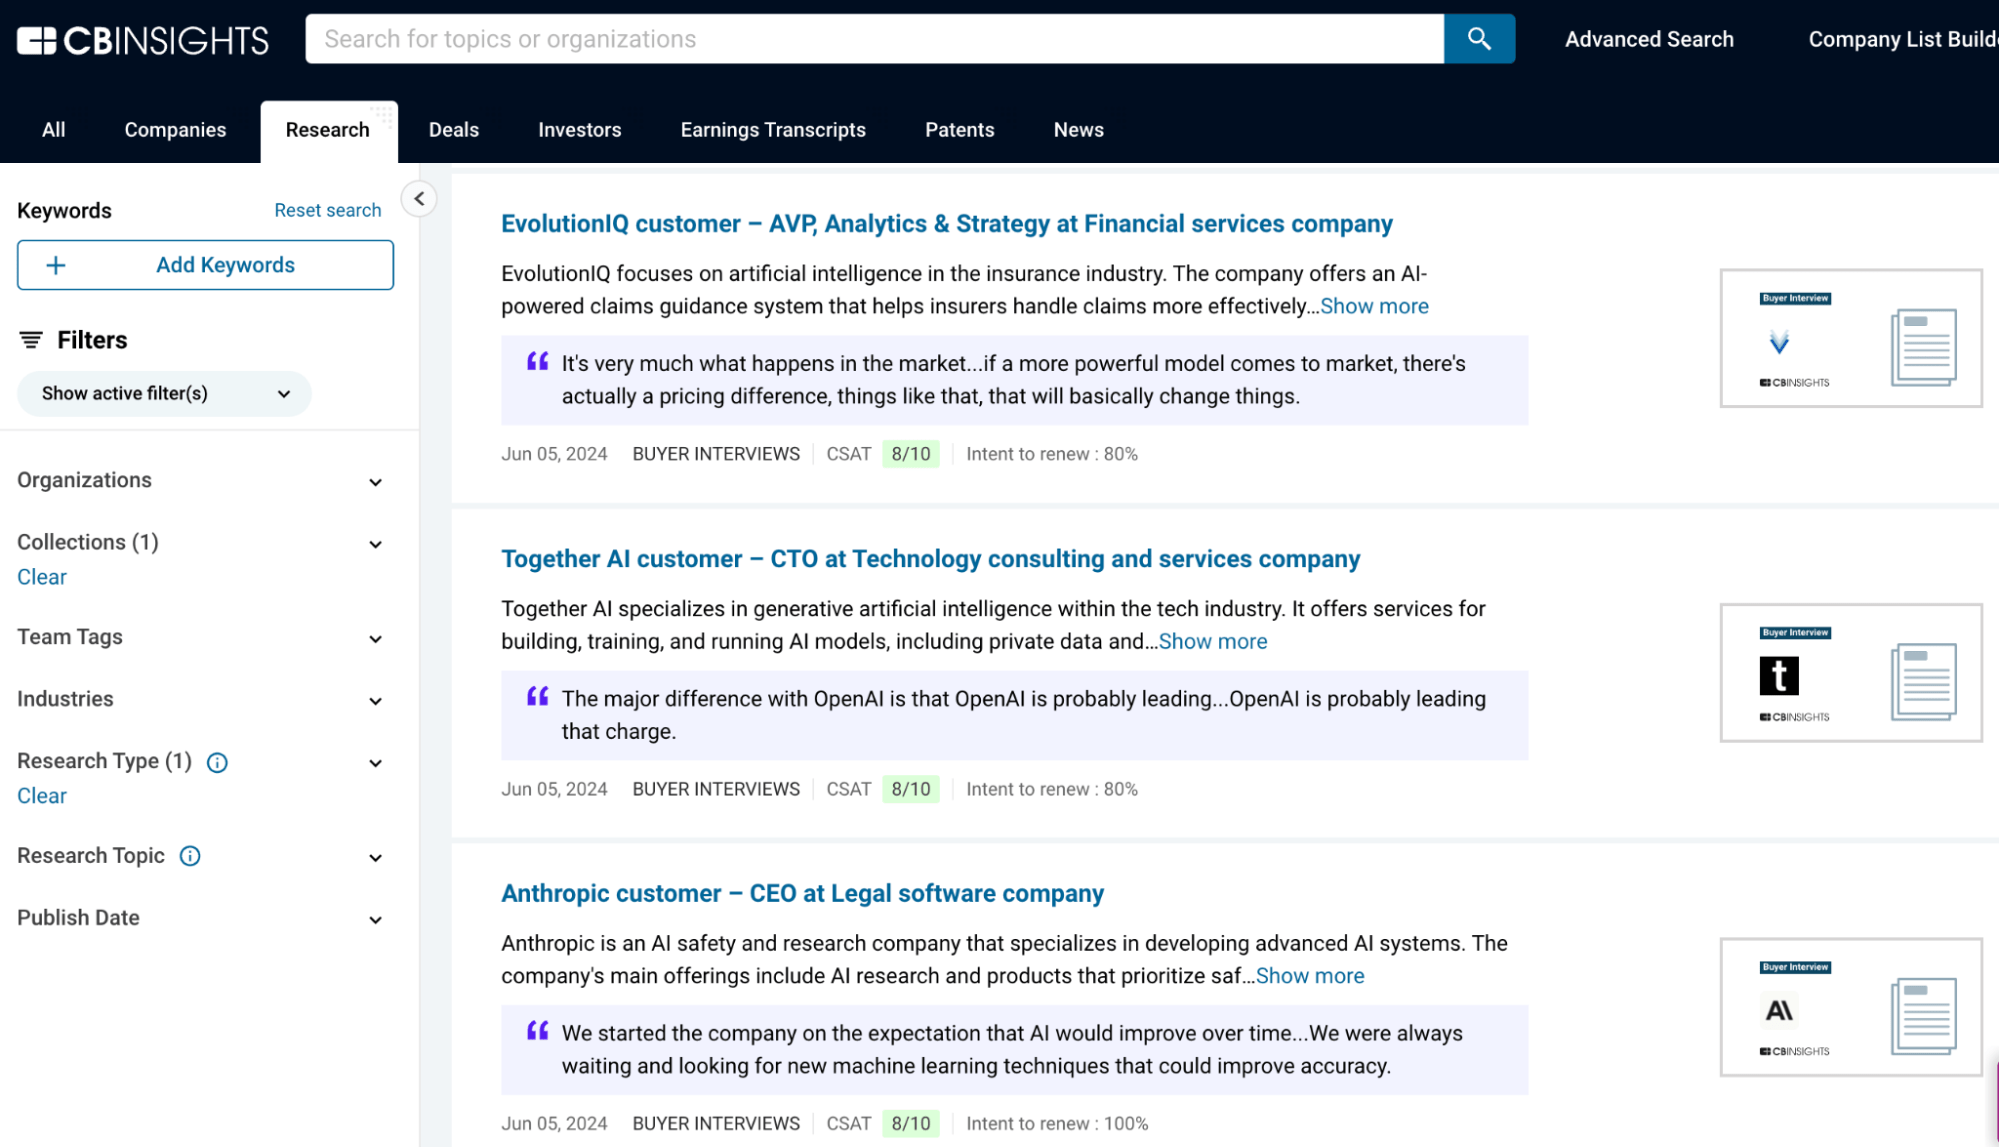Click the info icon next to Research Type

[x=218, y=763]
